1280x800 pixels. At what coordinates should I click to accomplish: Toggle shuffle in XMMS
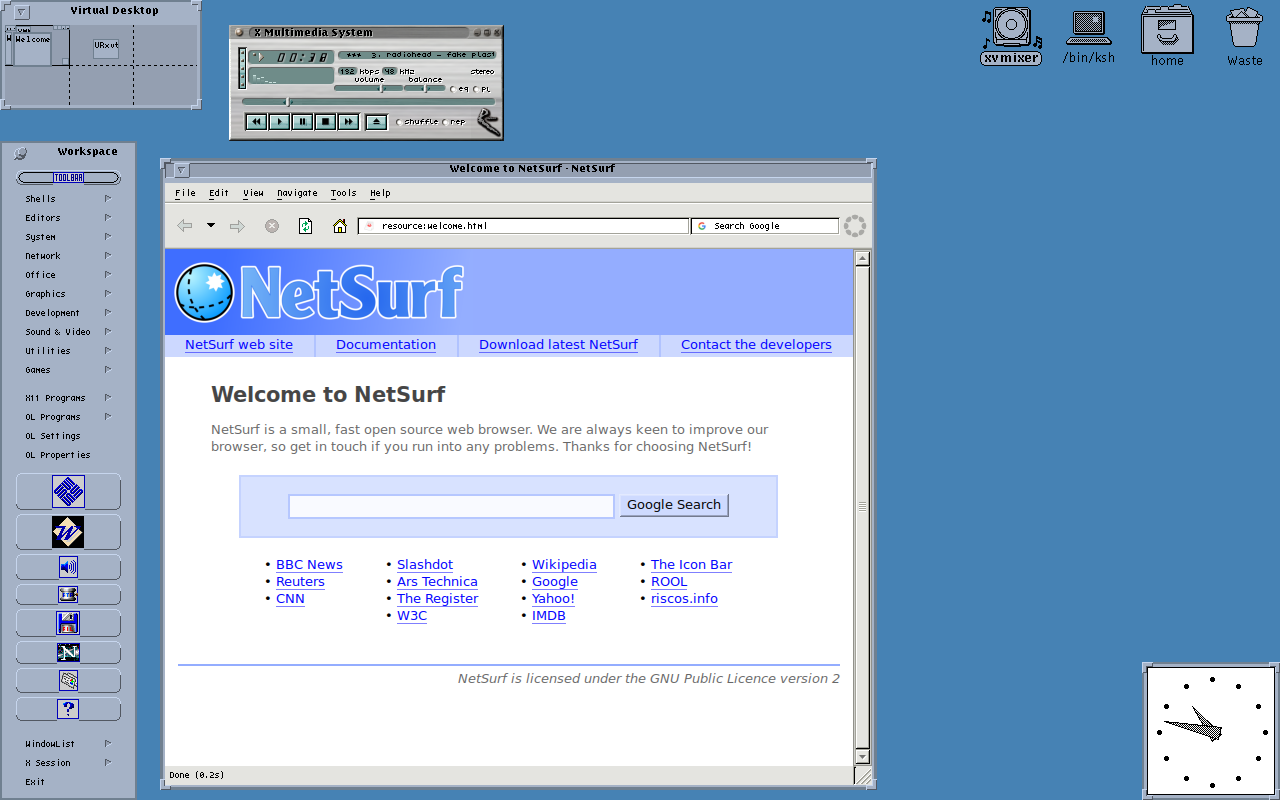[418, 122]
